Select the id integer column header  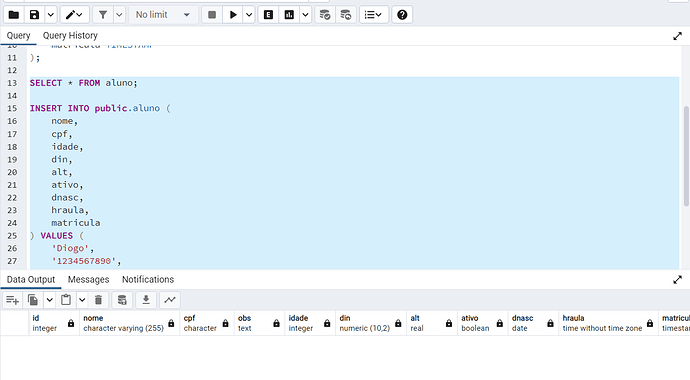54,323
